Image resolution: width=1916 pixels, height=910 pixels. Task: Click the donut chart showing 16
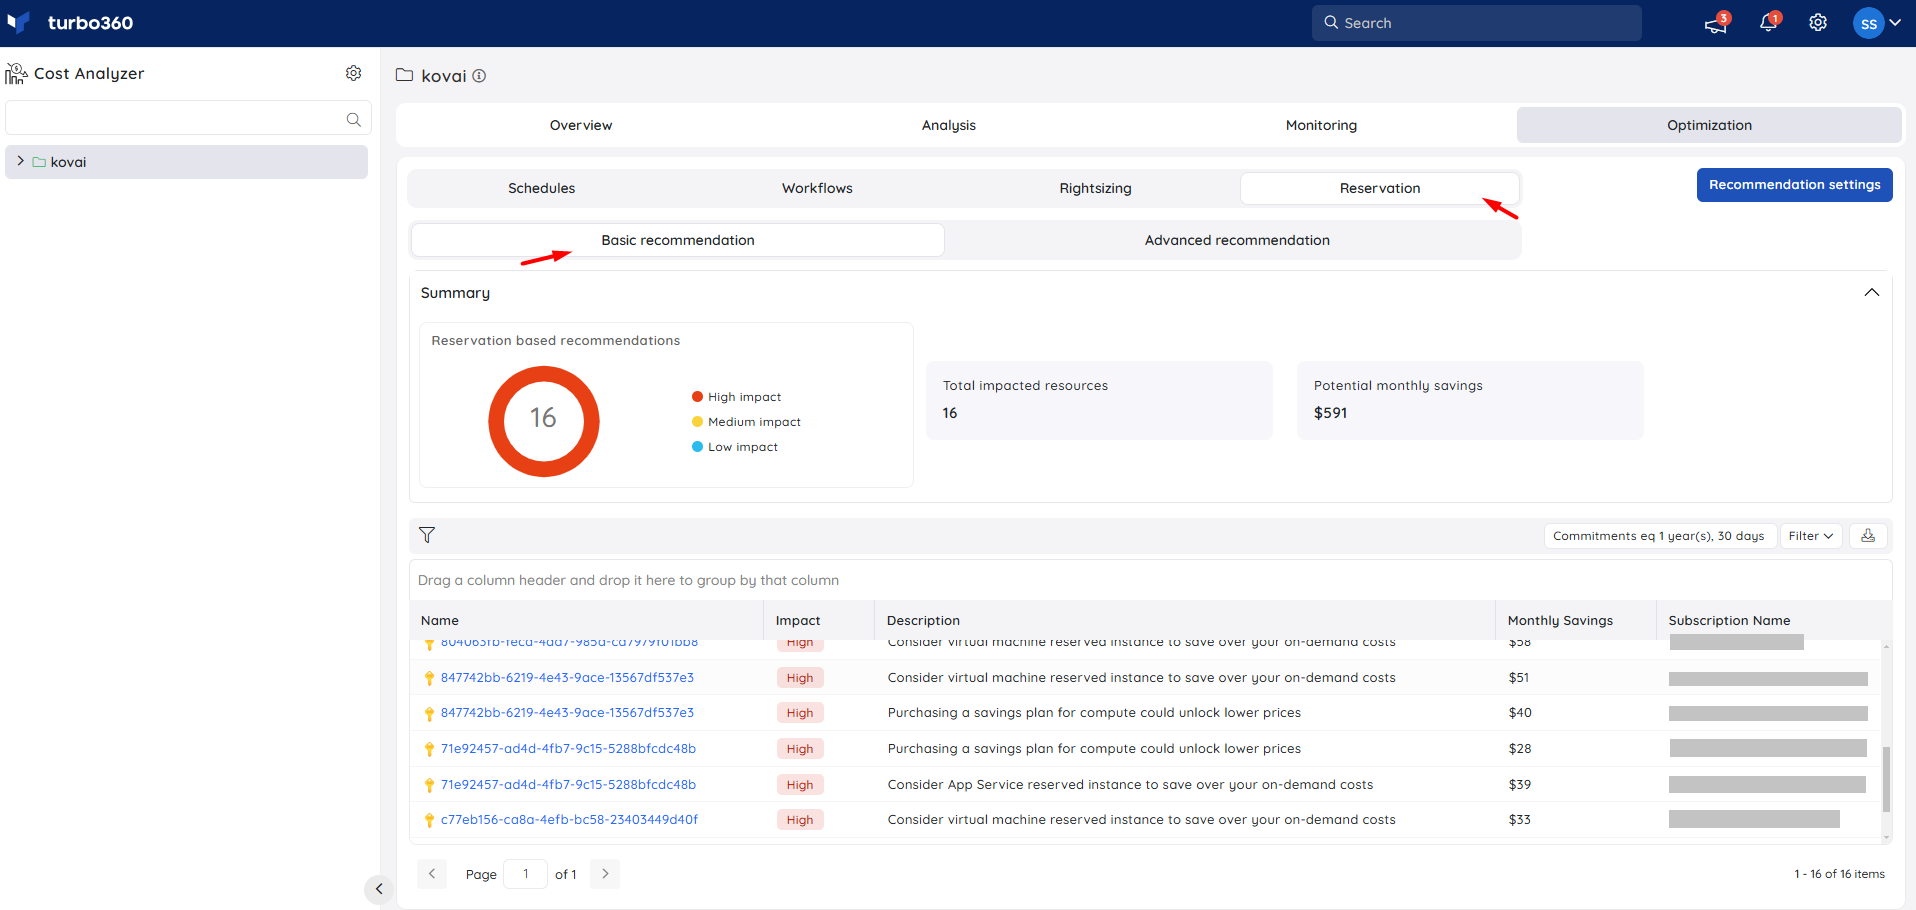543,421
